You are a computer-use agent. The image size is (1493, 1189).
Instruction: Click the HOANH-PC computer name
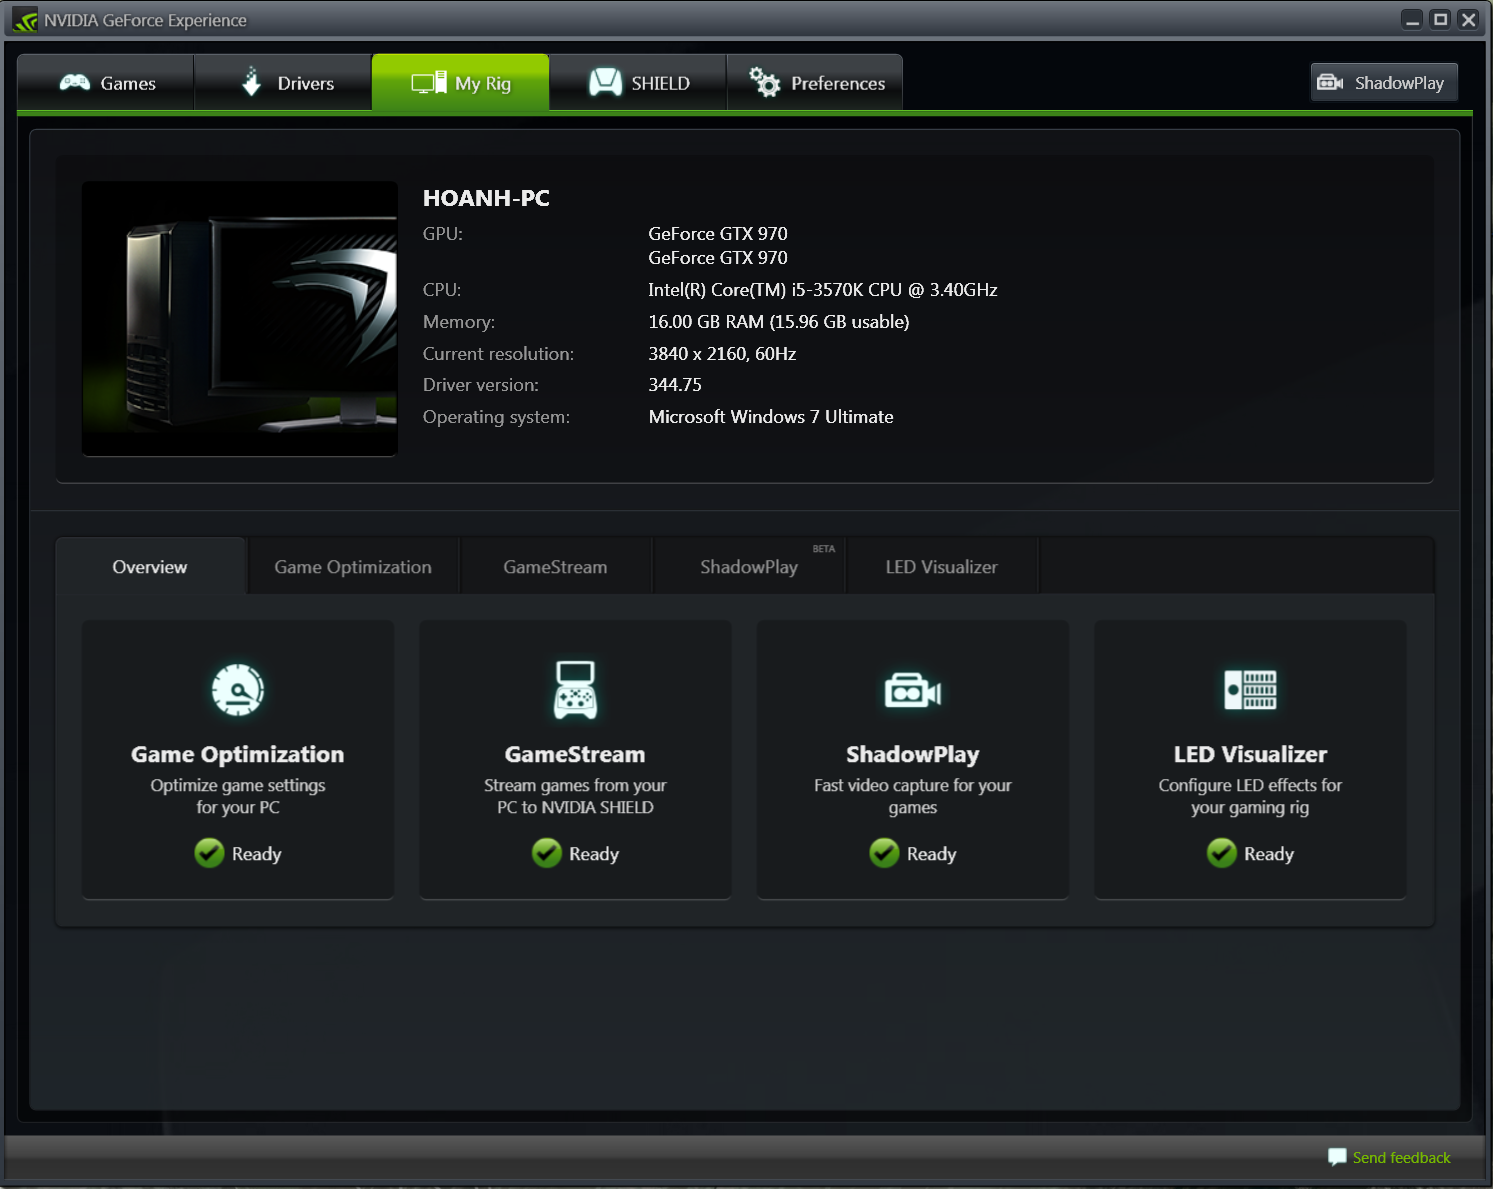486,198
